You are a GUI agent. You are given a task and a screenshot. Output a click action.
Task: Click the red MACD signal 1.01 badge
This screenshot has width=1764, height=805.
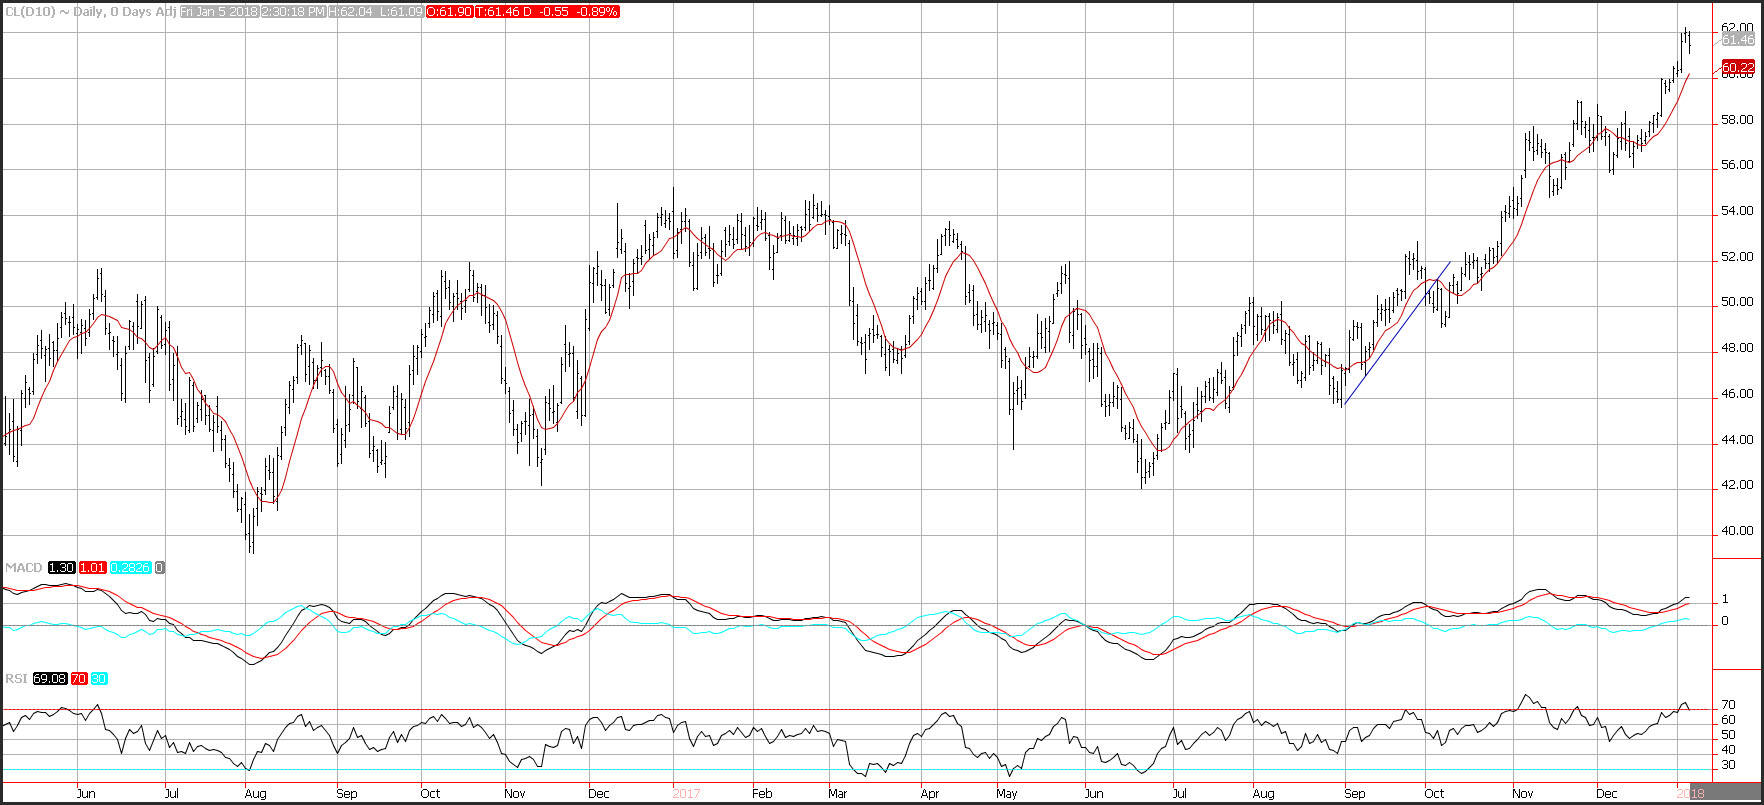[x=93, y=567]
